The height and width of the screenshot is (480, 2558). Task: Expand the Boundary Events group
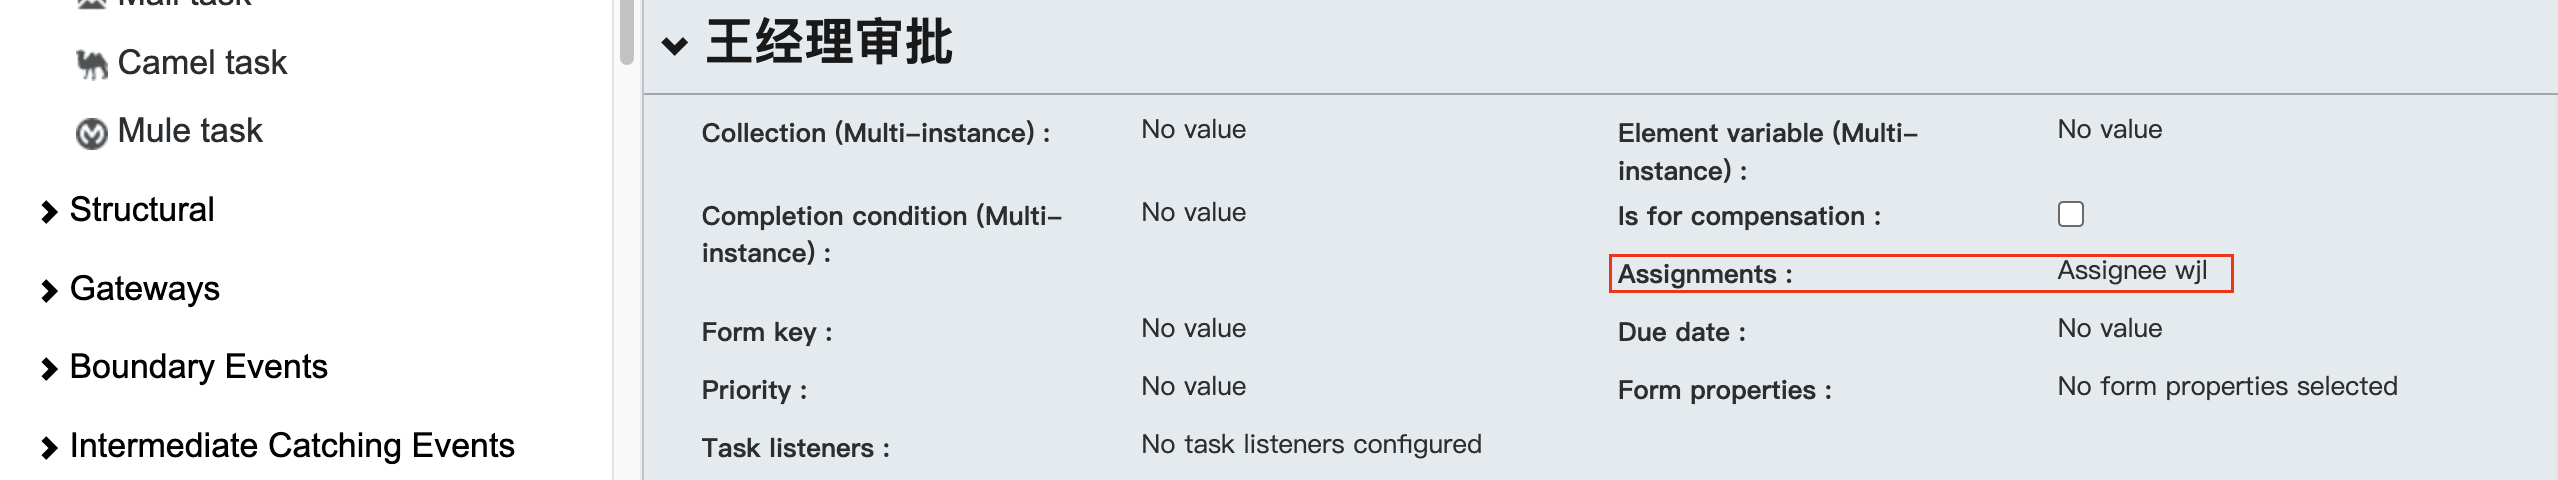click(x=198, y=367)
